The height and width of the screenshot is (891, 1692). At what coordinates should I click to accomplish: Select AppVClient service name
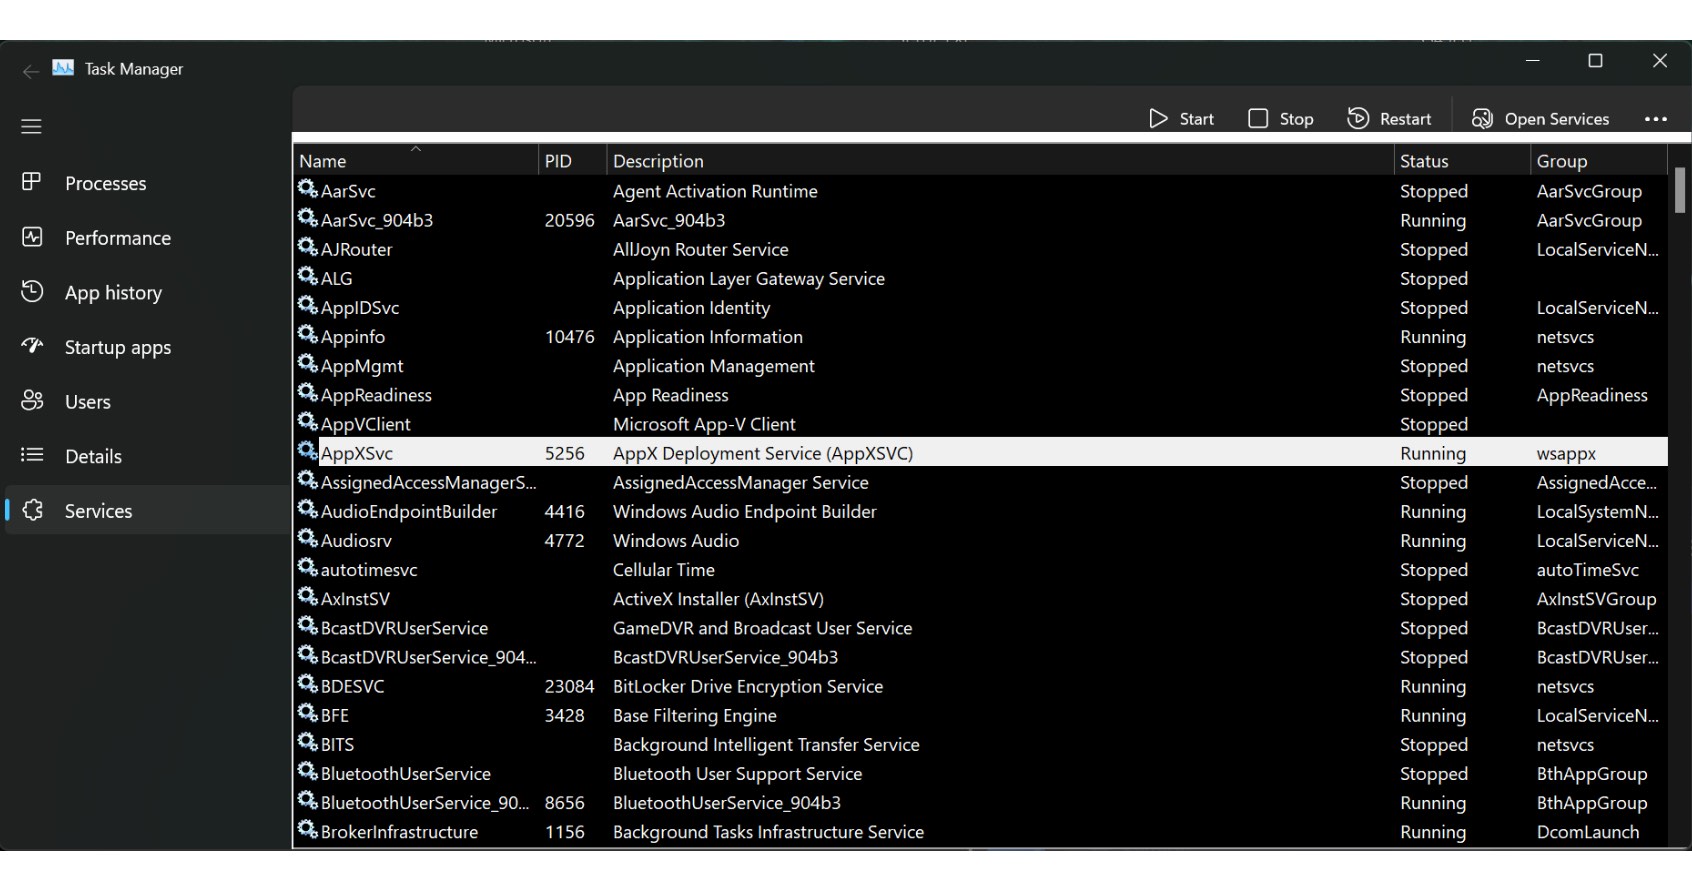[366, 424]
